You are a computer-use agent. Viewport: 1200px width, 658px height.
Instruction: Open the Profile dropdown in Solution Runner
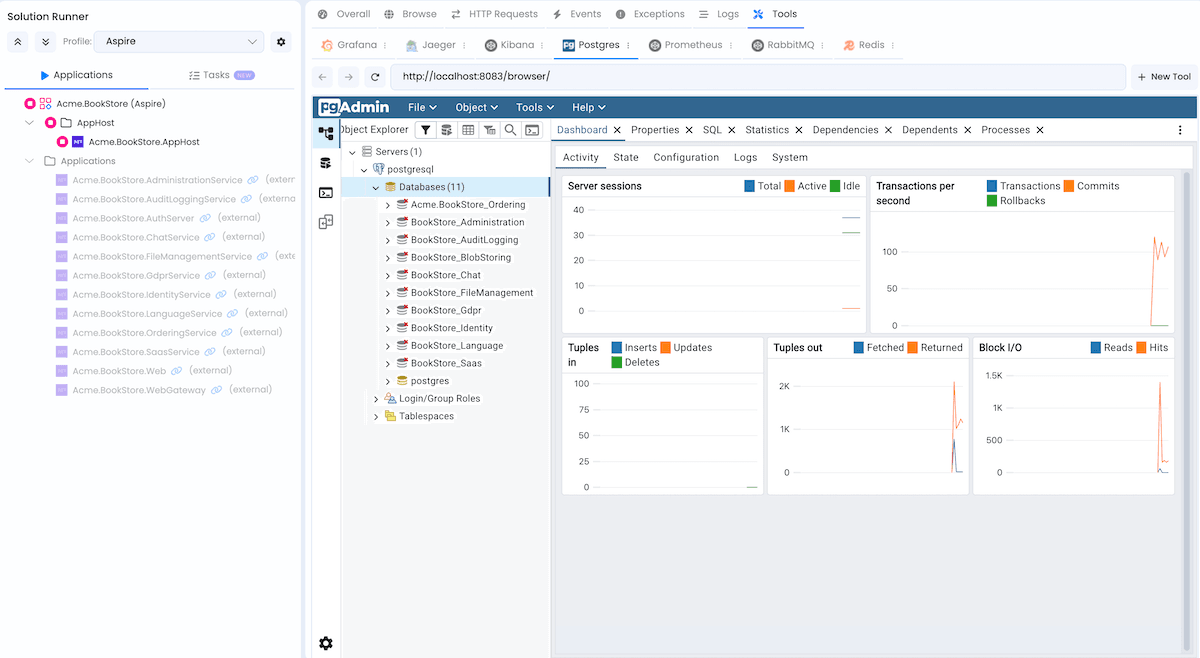tap(178, 42)
